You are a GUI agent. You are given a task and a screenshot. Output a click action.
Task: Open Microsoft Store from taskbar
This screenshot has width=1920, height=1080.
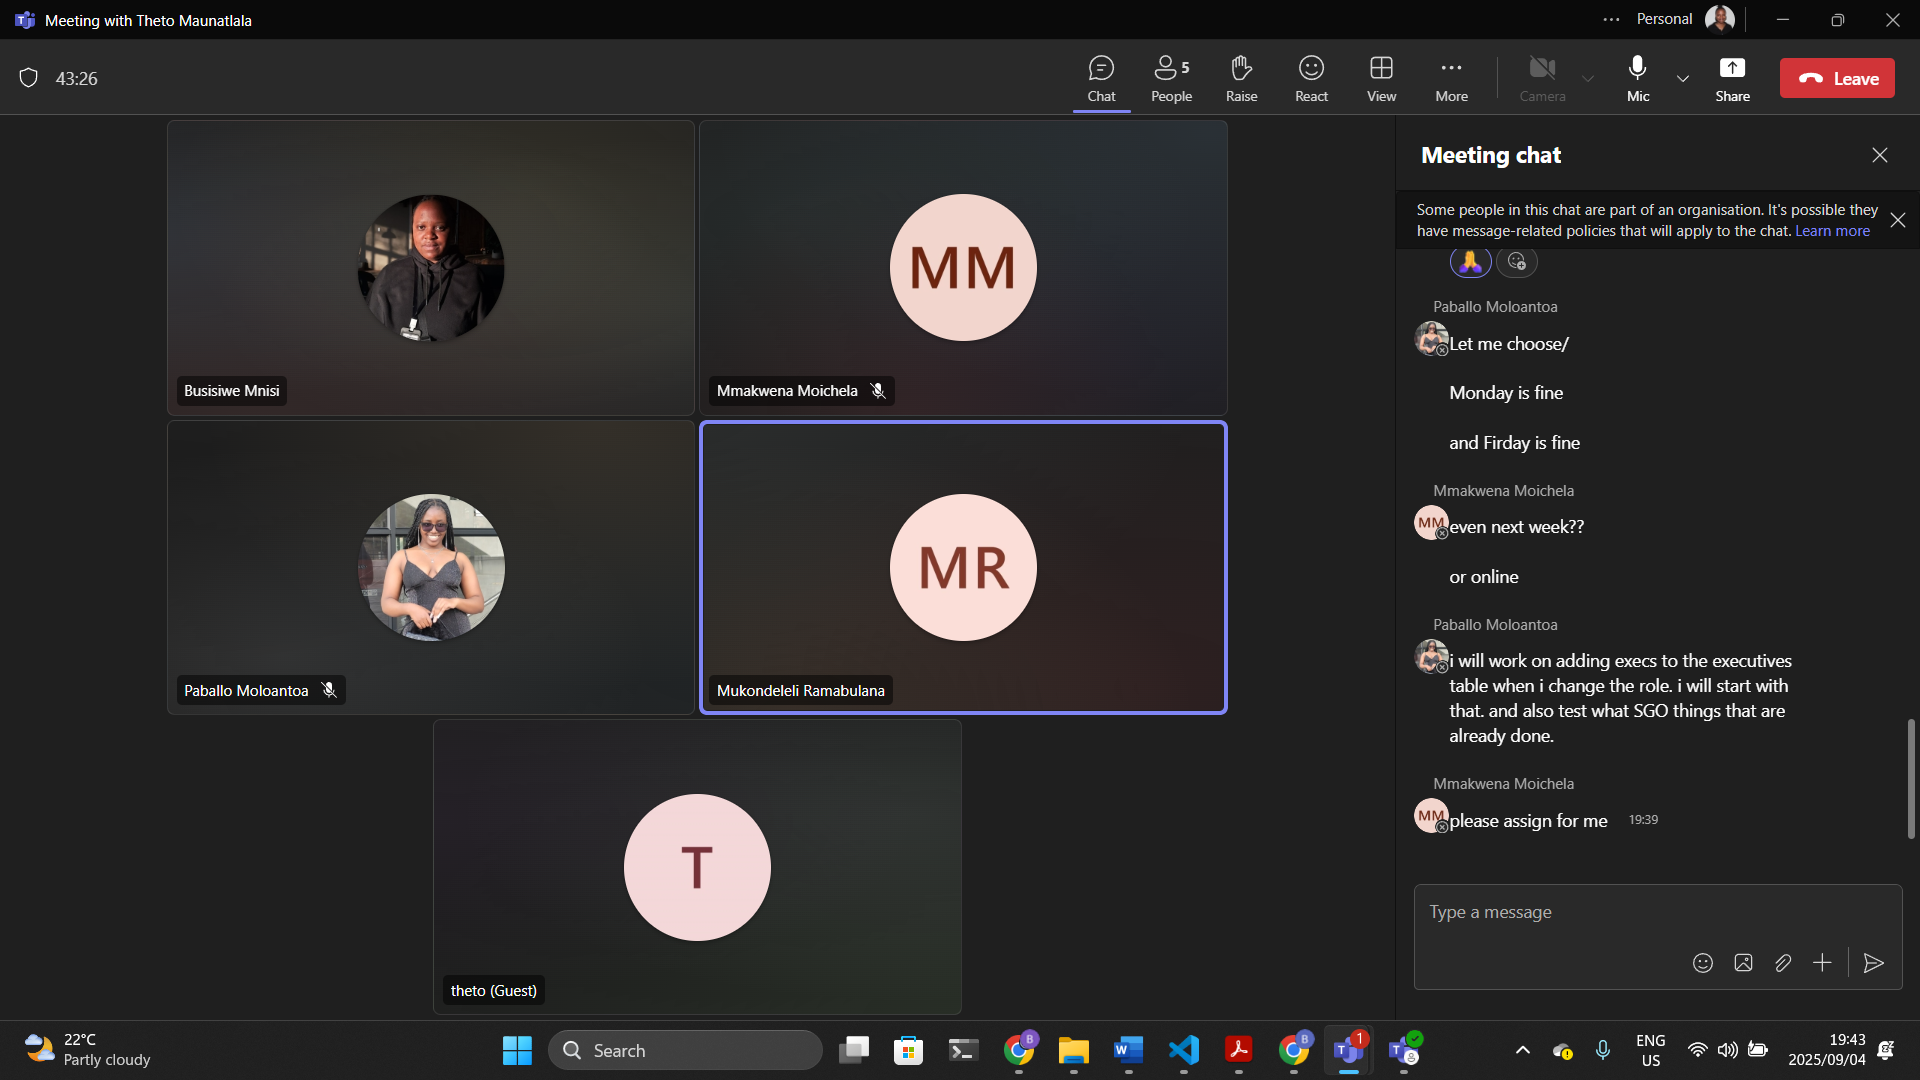click(x=908, y=1051)
